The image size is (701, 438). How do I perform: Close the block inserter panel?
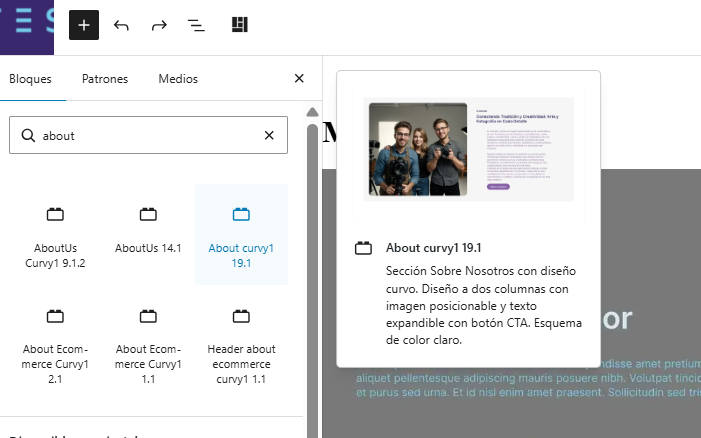299,79
